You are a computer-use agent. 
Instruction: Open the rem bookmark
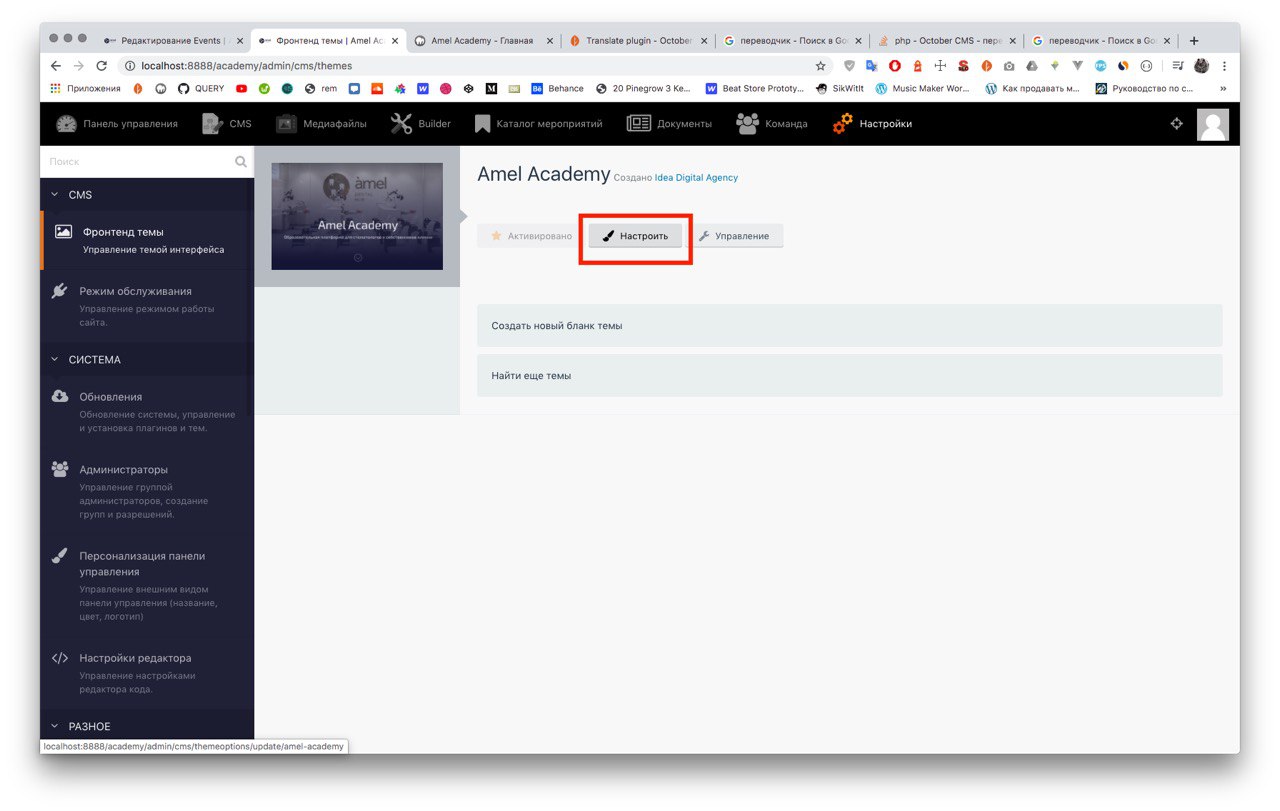tap(321, 88)
